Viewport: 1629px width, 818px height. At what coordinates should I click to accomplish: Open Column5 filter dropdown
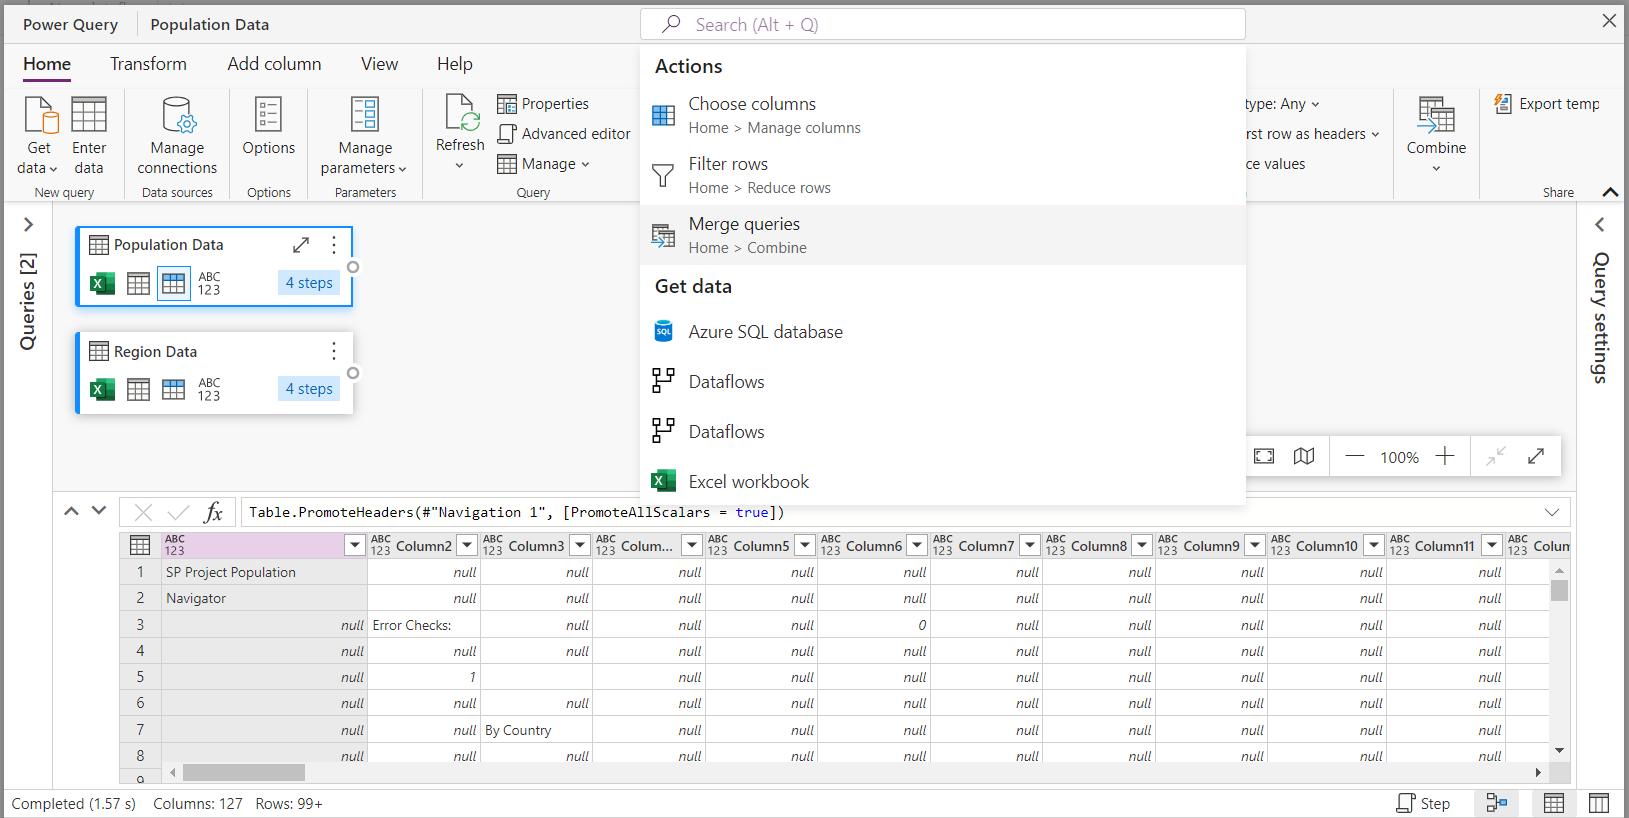pyautogui.click(x=804, y=545)
